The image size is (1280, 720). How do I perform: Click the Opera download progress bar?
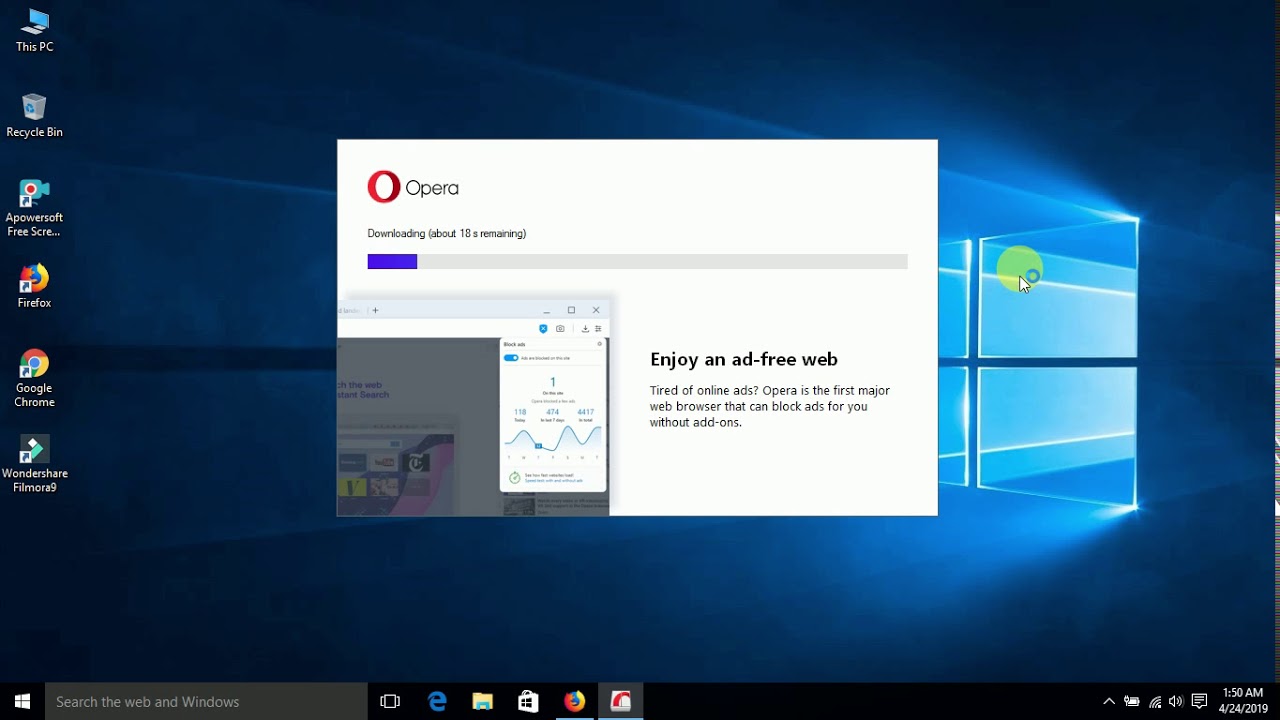pos(637,262)
